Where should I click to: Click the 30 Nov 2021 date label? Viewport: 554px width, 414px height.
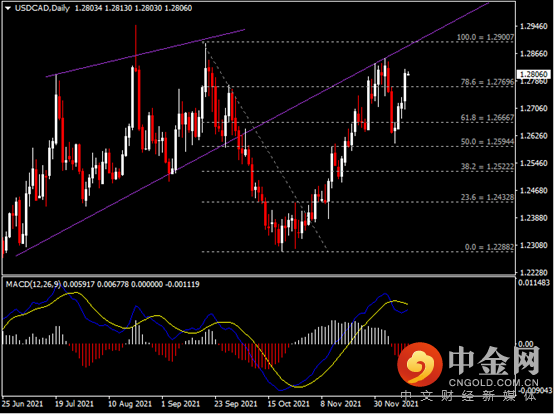(395, 404)
